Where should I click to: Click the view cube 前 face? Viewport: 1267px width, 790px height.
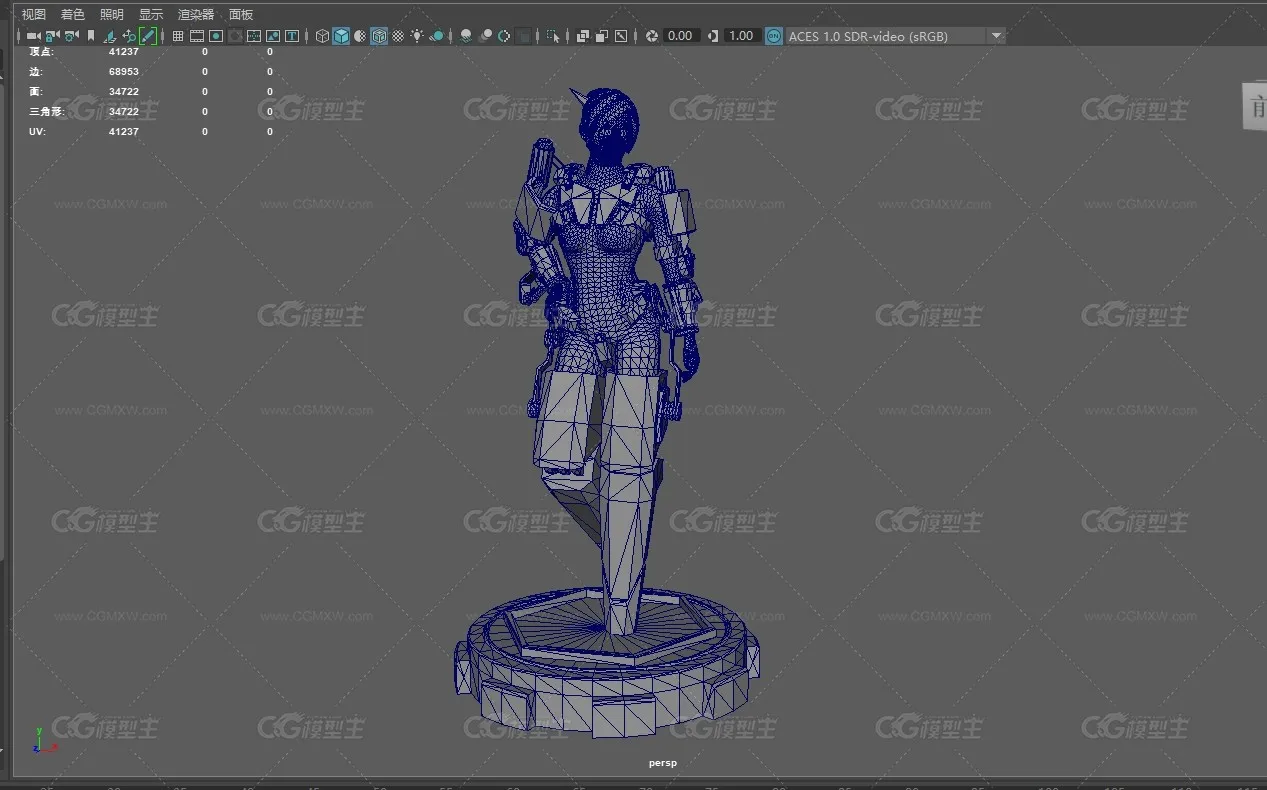[x=1254, y=107]
